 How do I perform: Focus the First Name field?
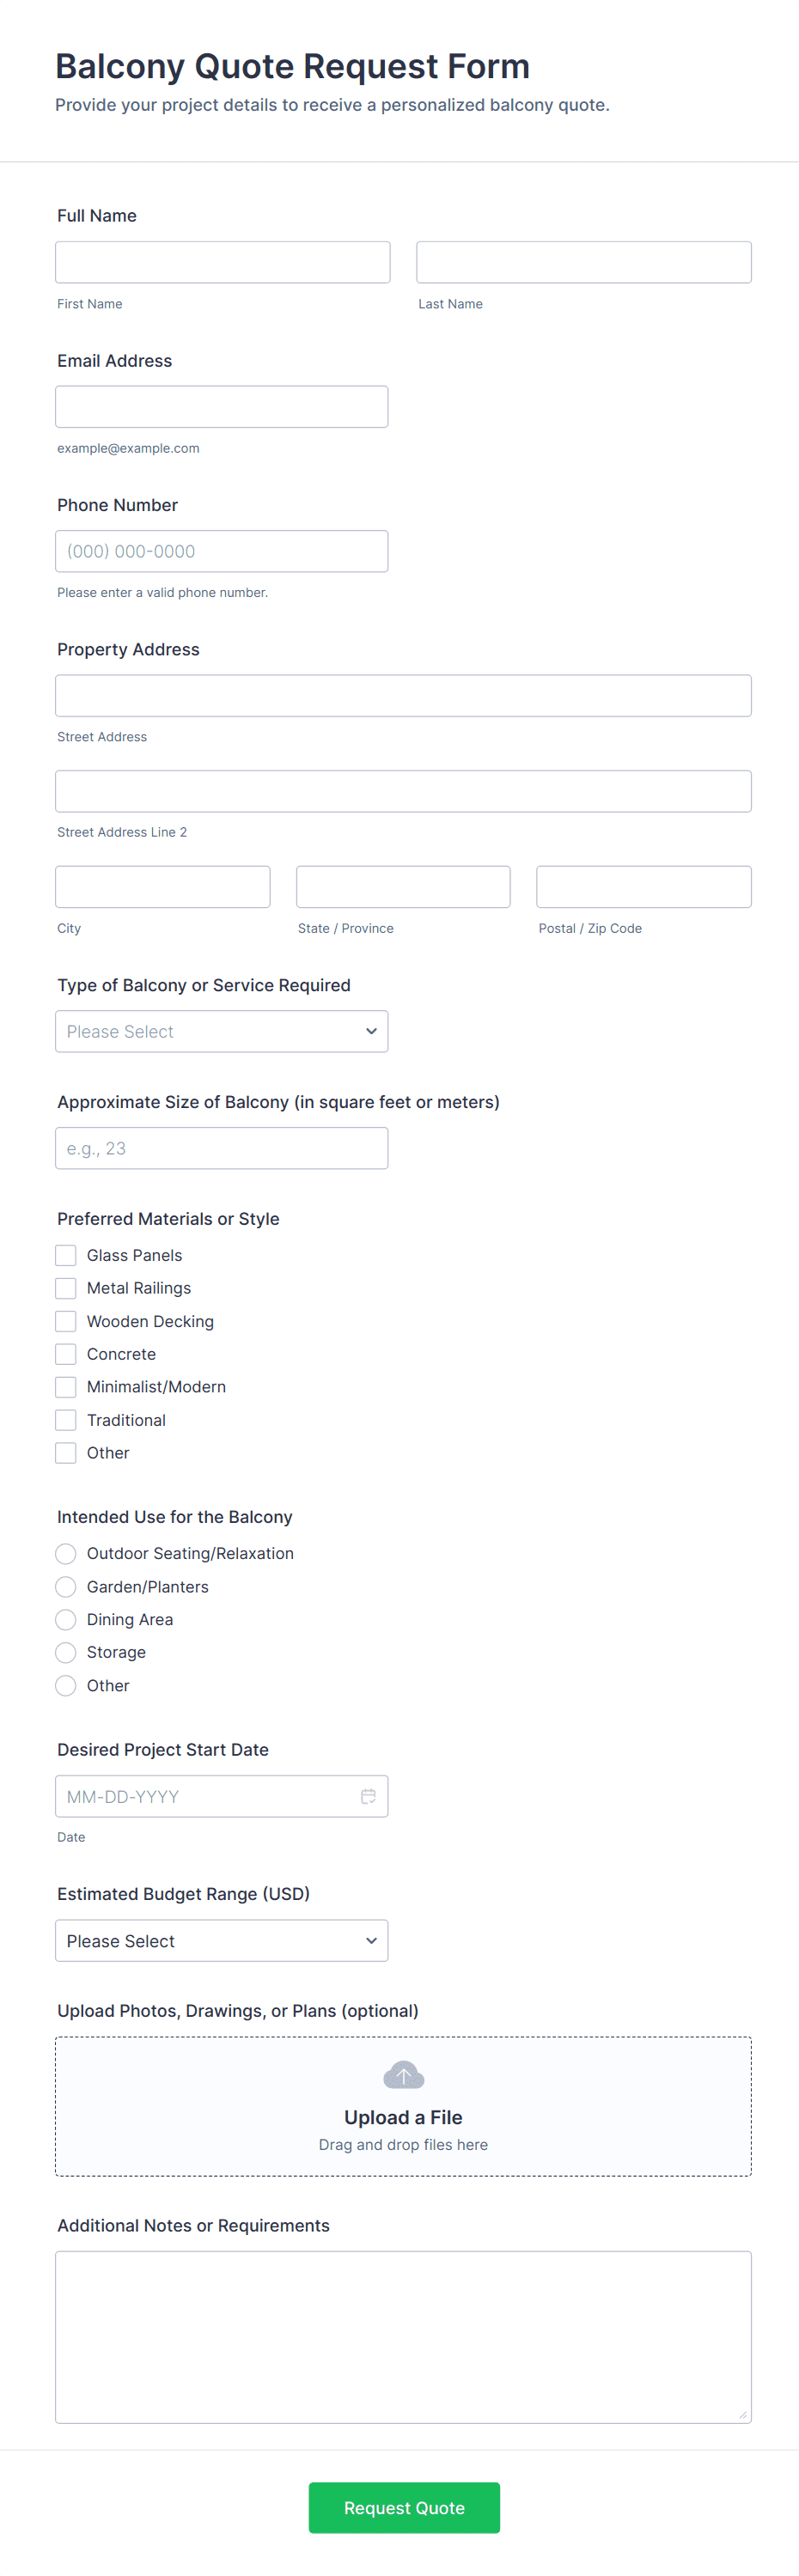point(222,262)
